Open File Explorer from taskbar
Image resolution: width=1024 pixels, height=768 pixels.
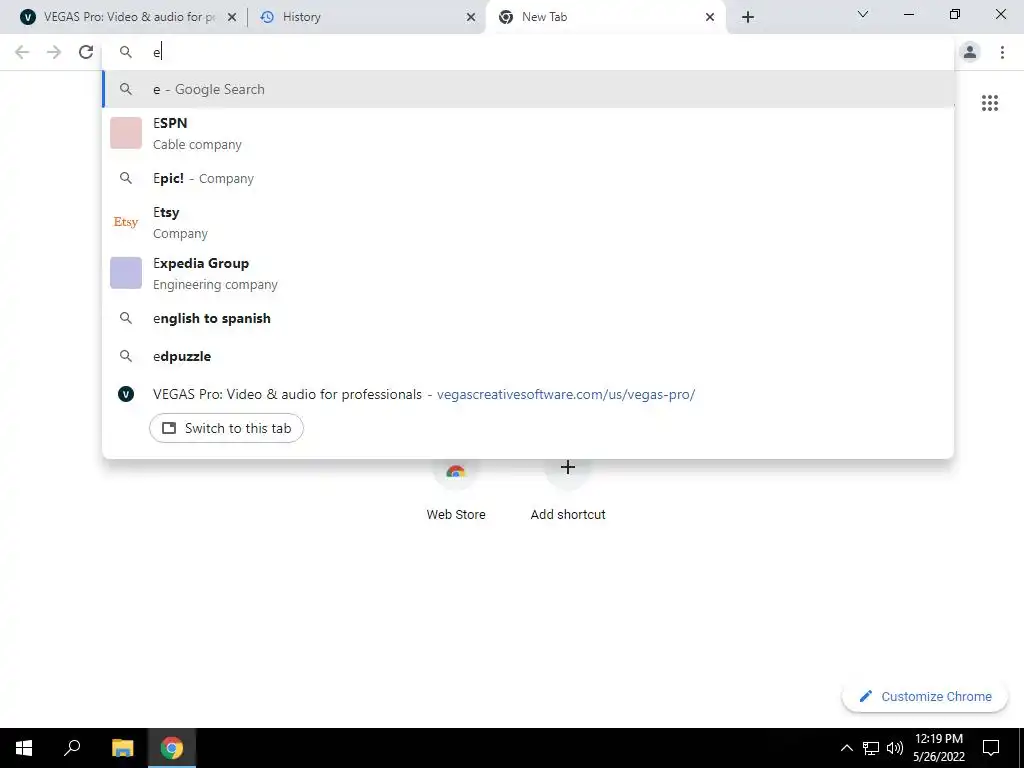[x=123, y=748]
